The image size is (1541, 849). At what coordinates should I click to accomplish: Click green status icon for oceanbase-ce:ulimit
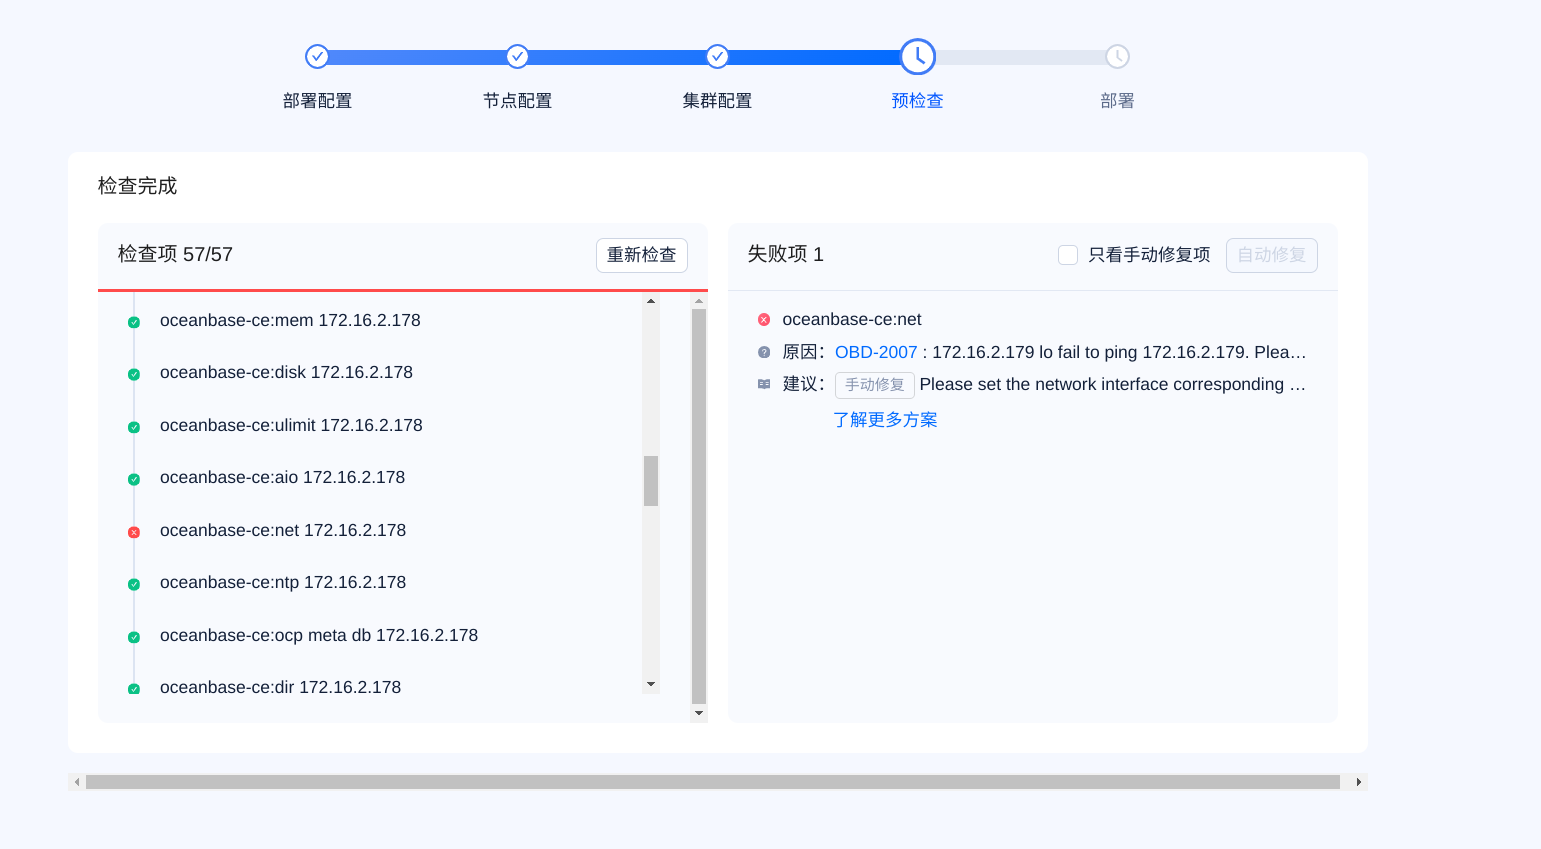134,427
